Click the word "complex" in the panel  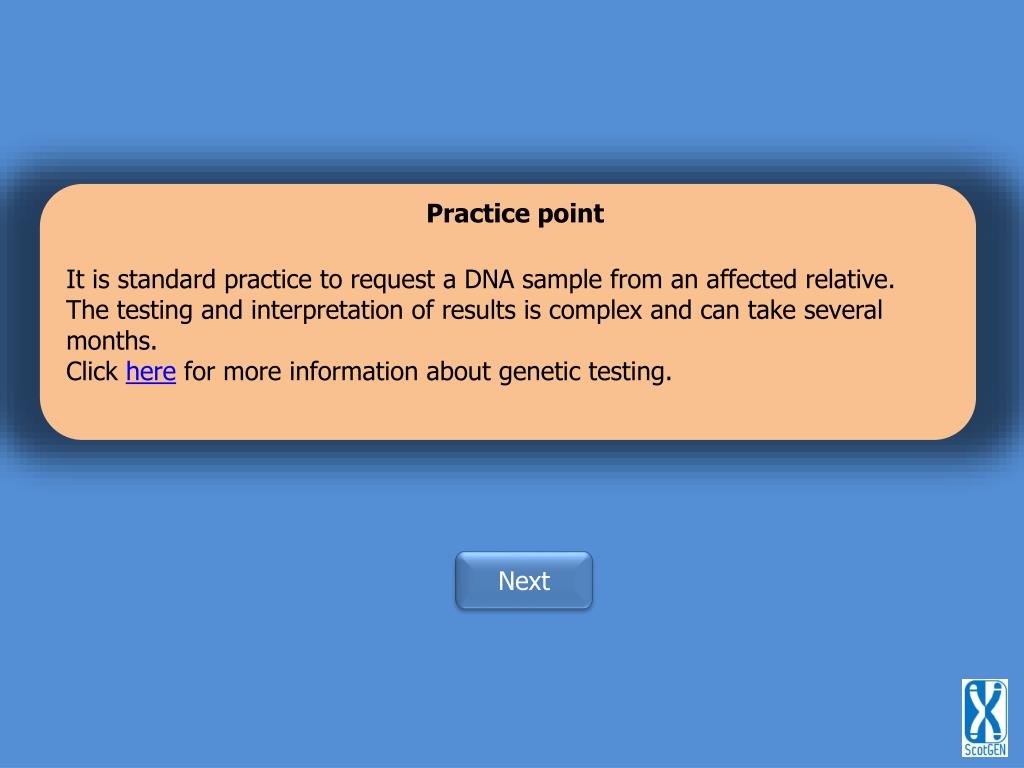596,310
